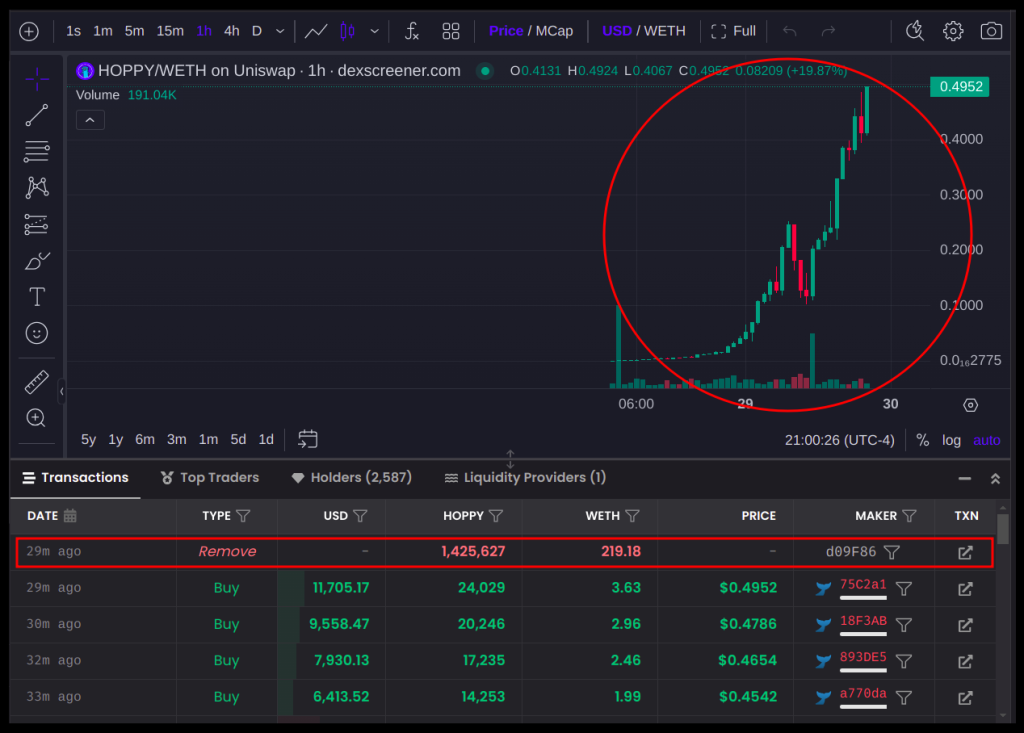Open the Liquidity Providers tab
1024x733 pixels.
pos(524,478)
